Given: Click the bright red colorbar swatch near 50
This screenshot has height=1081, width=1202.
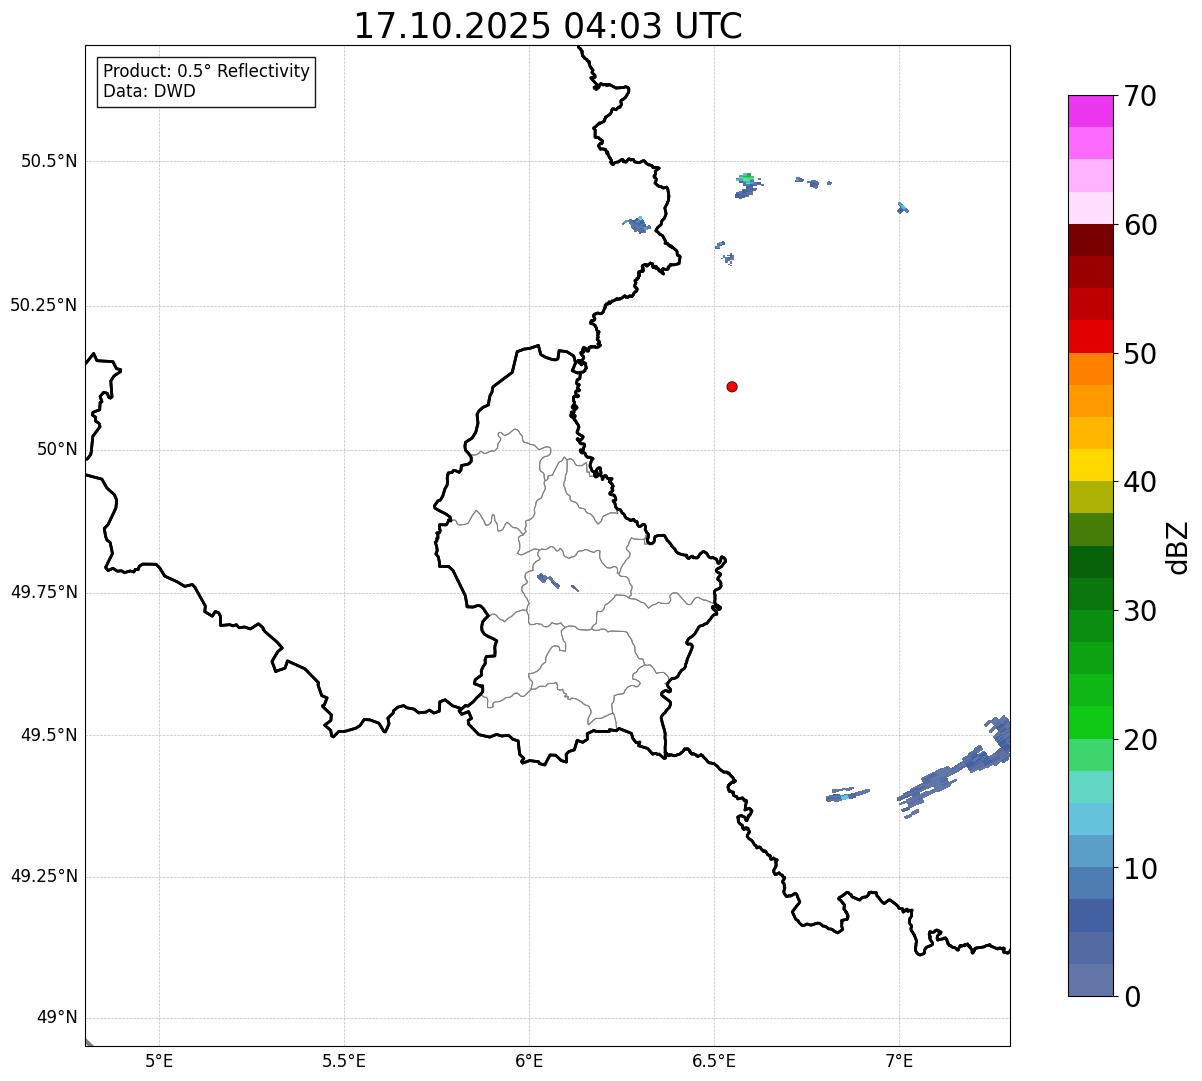Looking at the screenshot, I should click(x=1090, y=337).
